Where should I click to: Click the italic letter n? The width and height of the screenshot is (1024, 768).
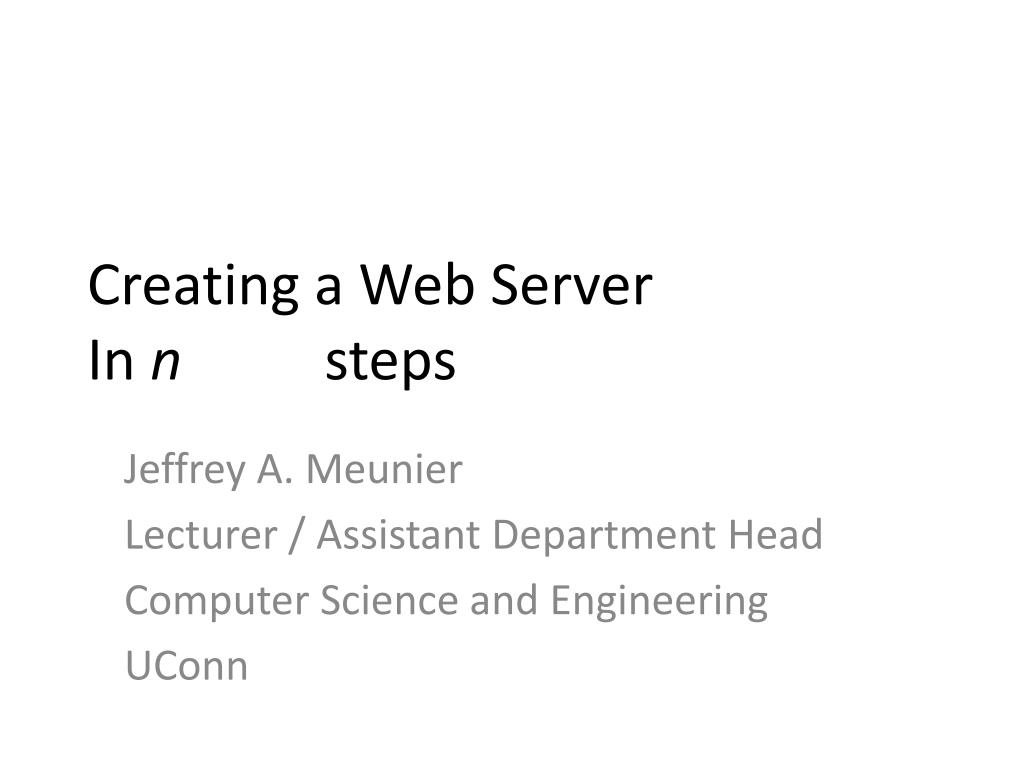pos(165,362)
